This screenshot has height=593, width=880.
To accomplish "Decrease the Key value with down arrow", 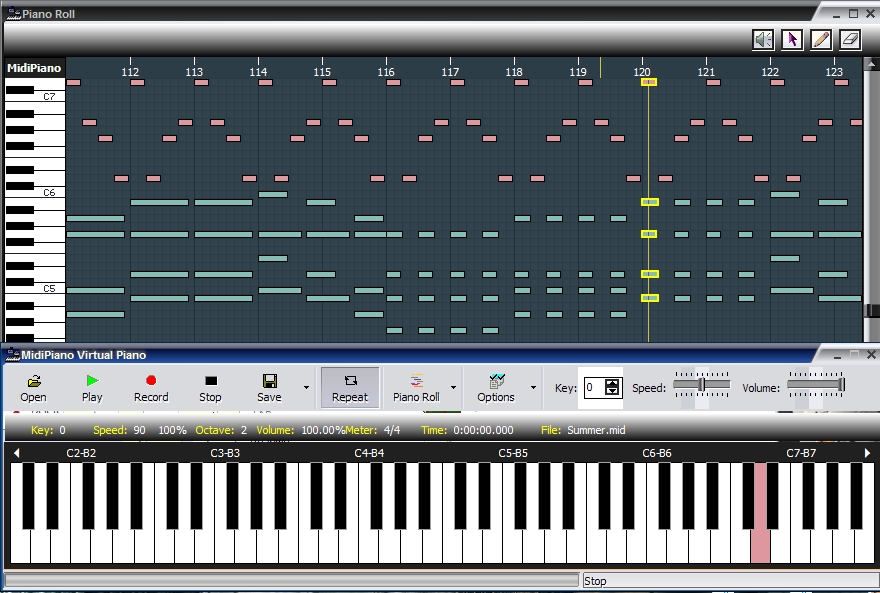I will pyautogui.click(x=612, y=392).
